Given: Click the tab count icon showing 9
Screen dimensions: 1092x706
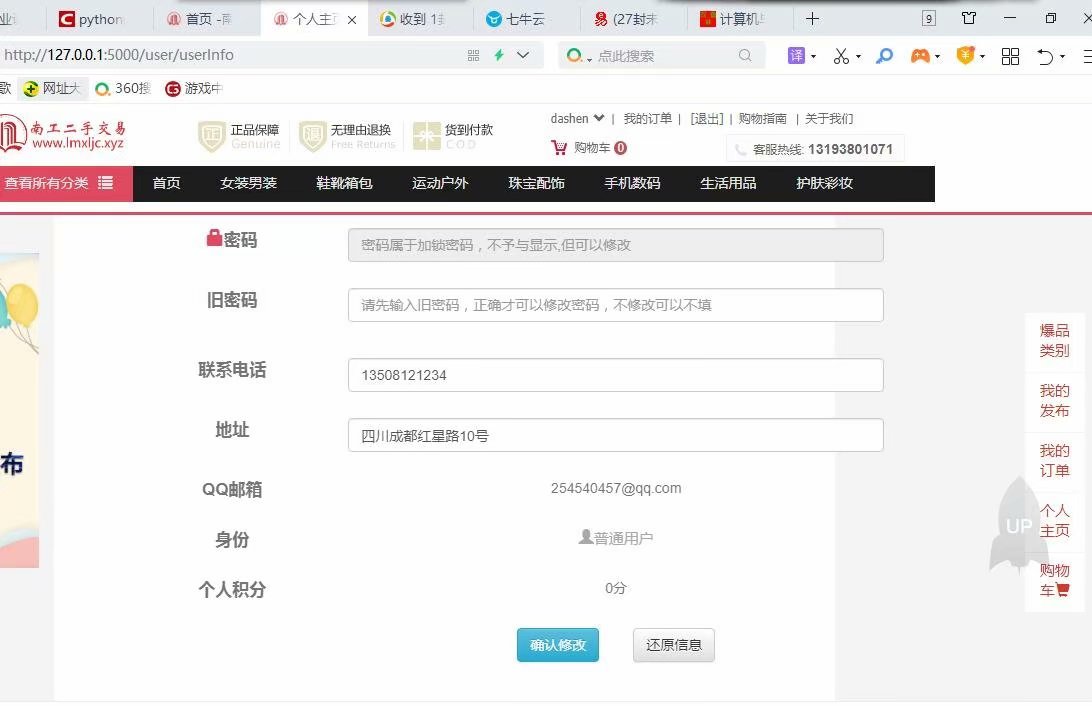Looking at the screenshot, I should (928, 19).
